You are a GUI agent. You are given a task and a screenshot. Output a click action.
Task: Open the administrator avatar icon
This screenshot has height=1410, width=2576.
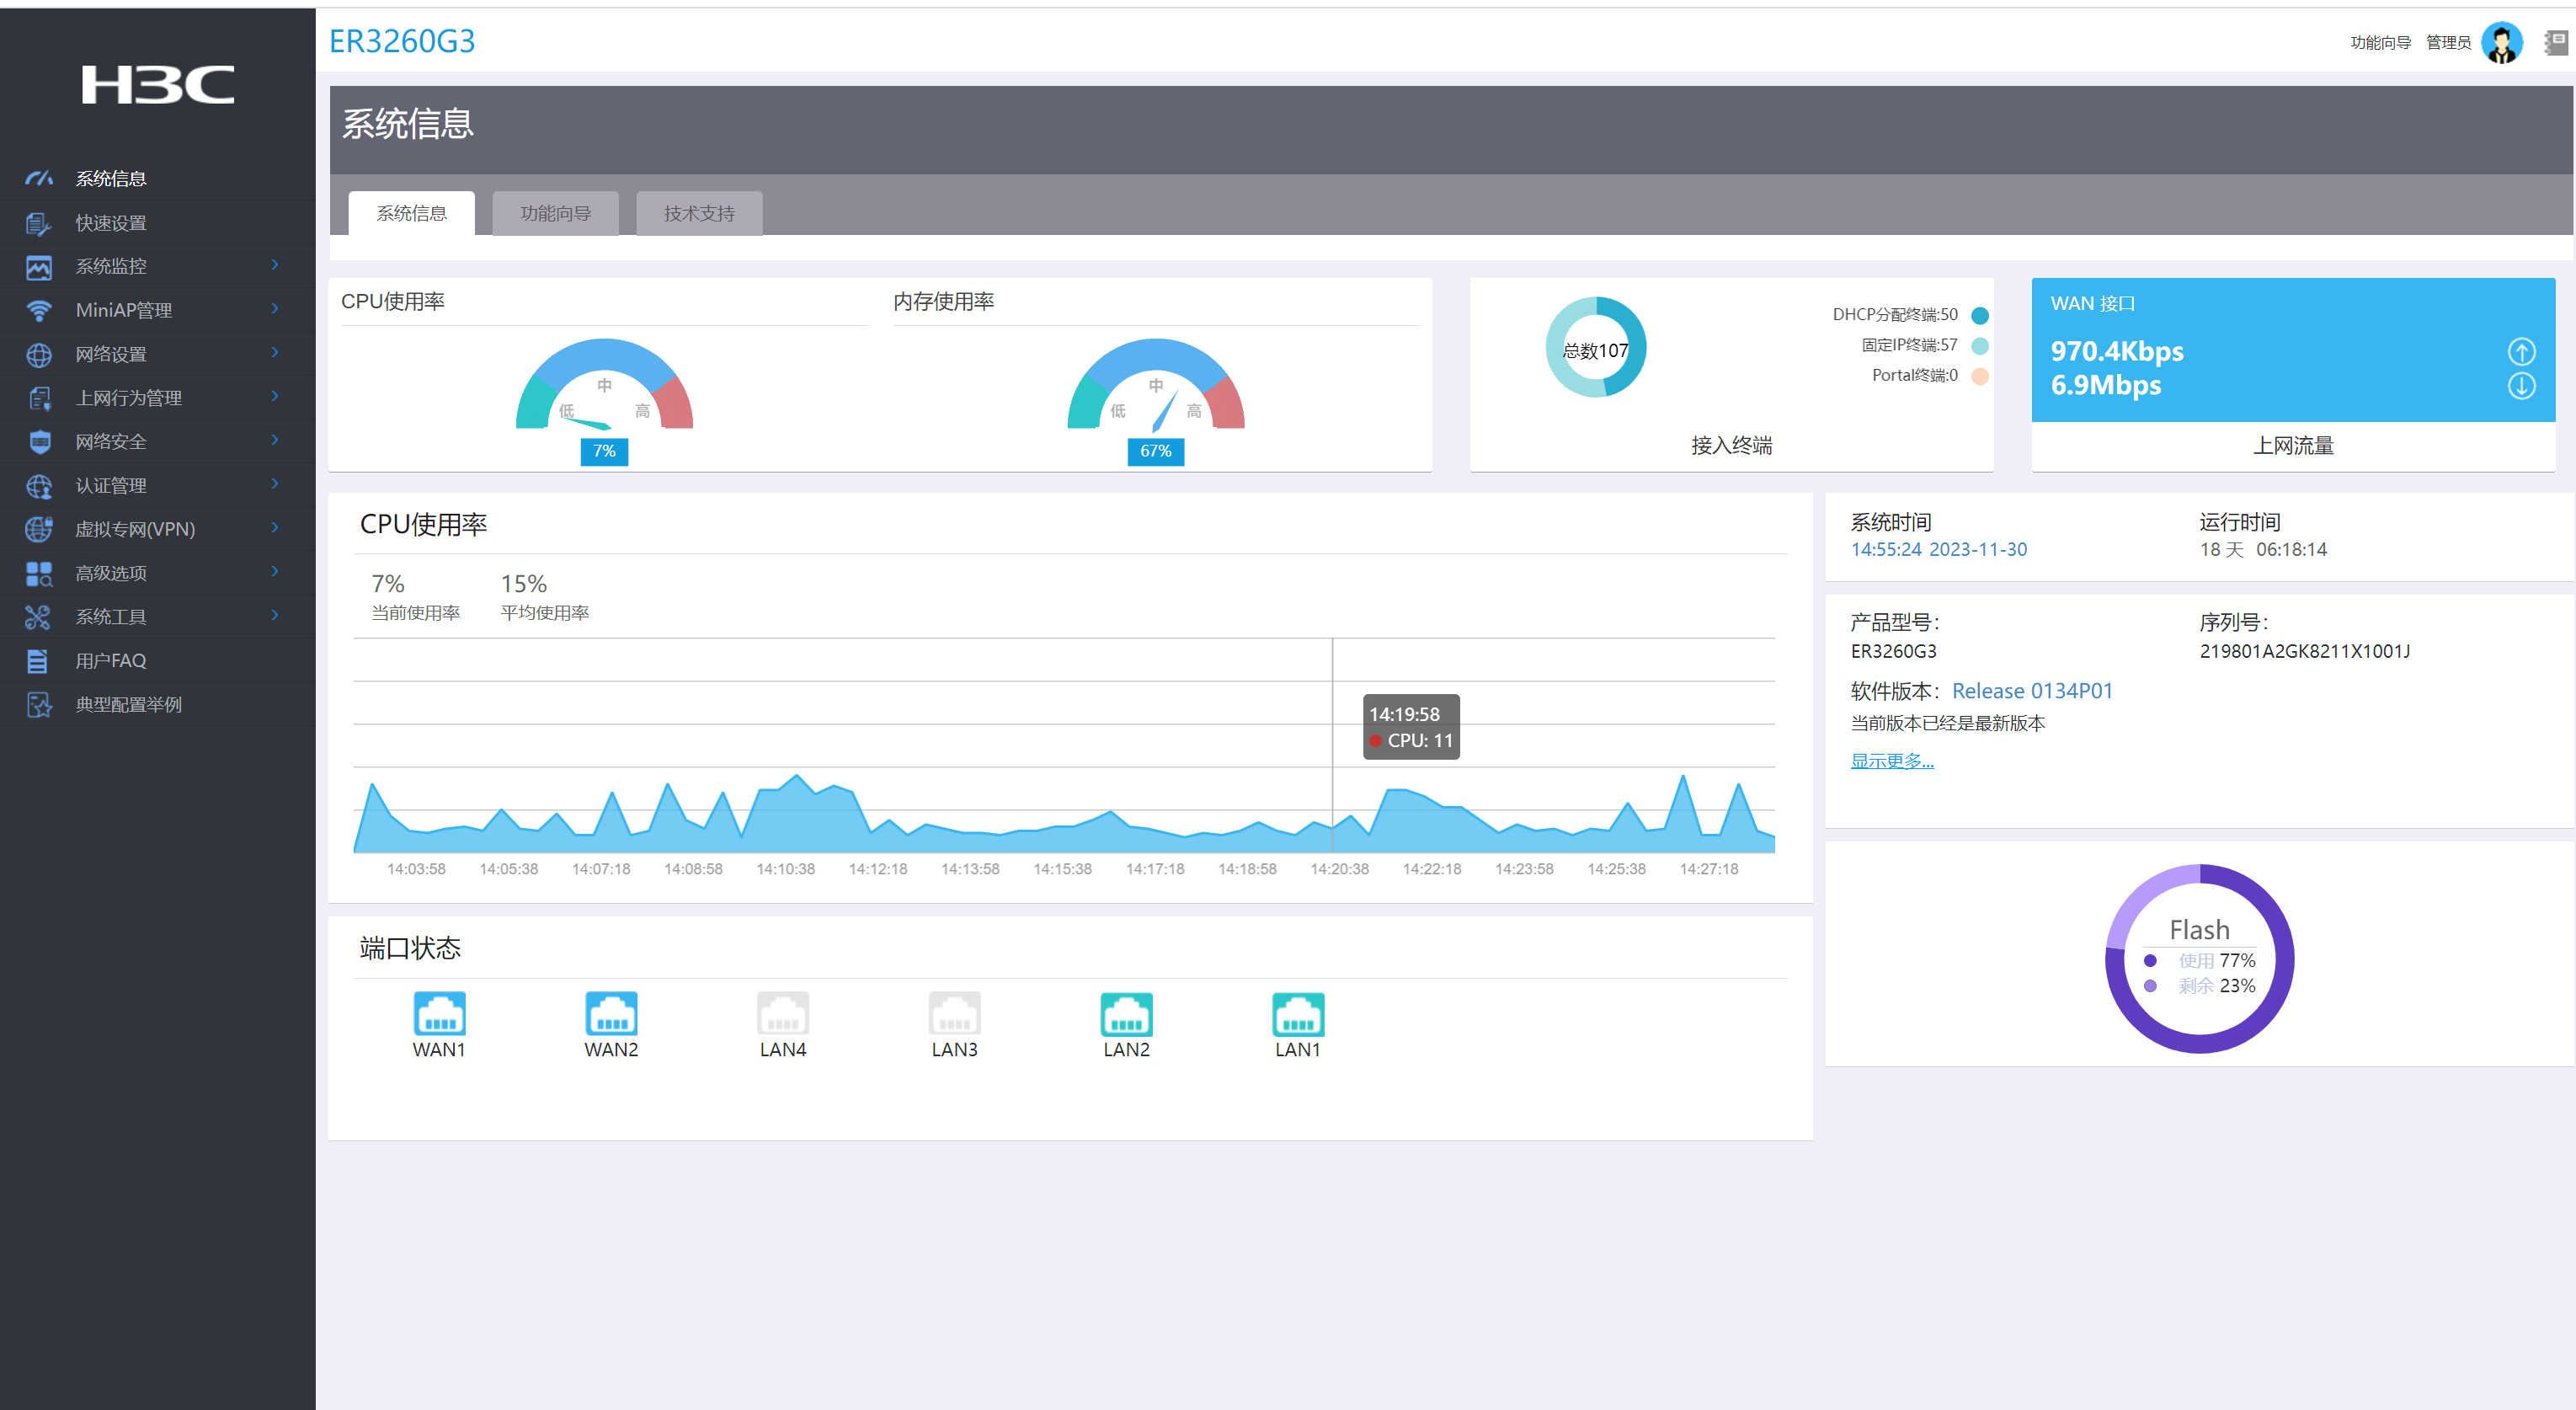[2501, 42]
